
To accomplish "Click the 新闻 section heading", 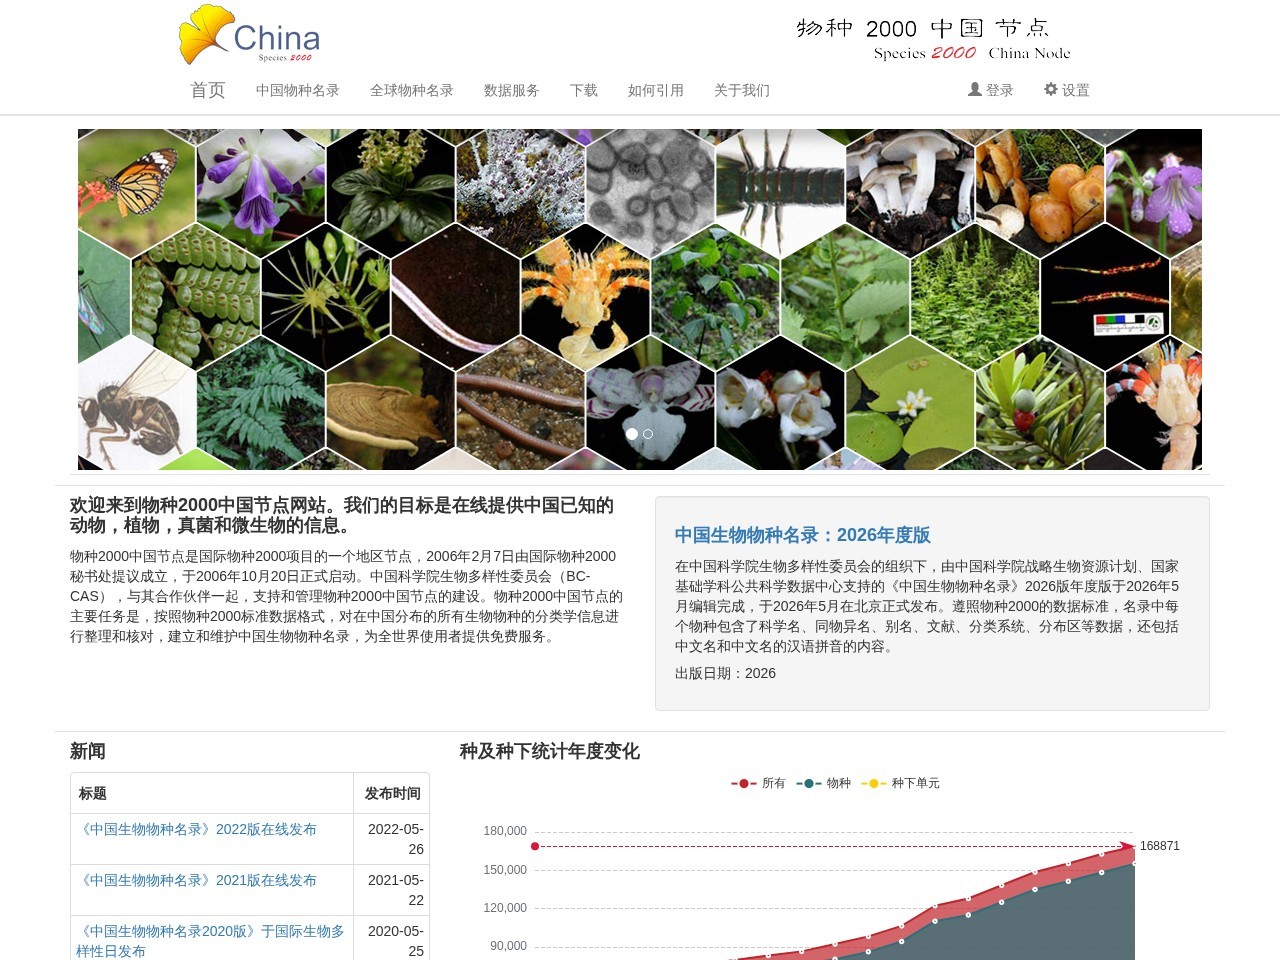I will [x=88, y=751].
